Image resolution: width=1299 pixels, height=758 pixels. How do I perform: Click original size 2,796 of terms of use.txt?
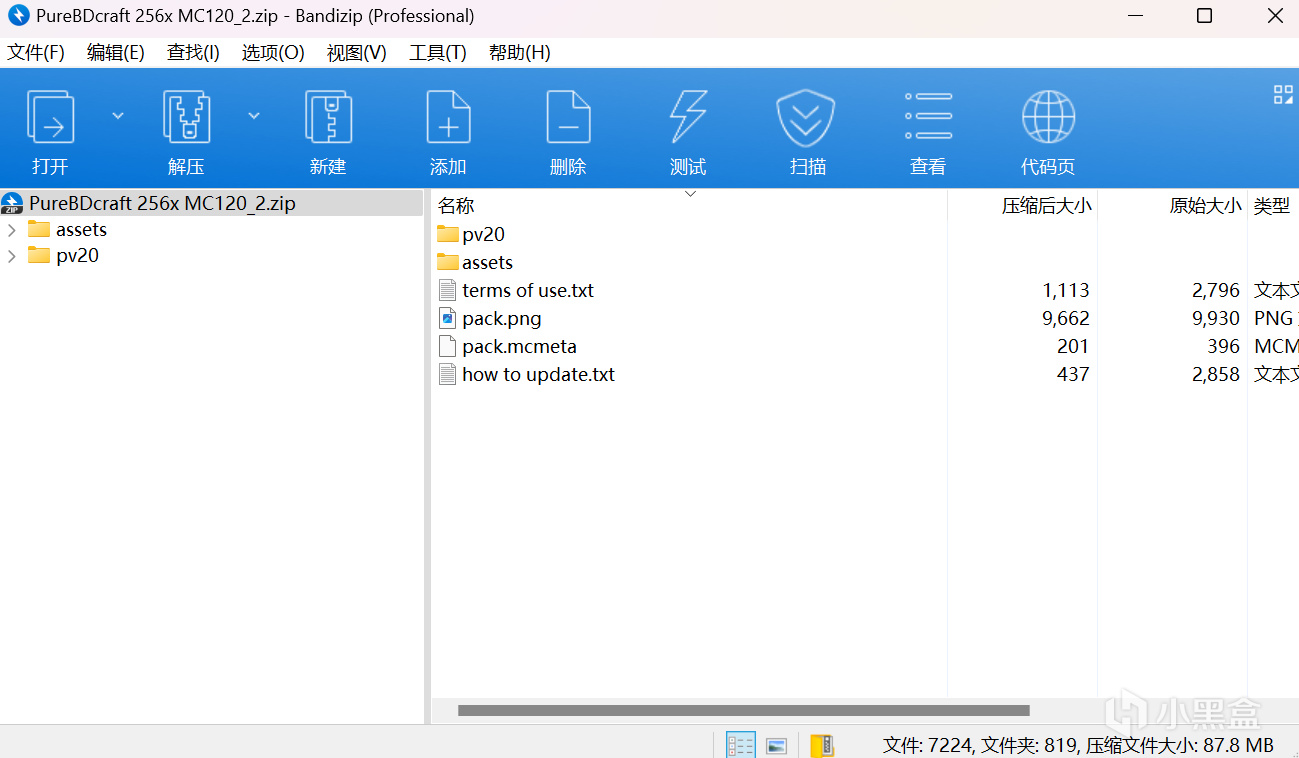(1216, 291)
